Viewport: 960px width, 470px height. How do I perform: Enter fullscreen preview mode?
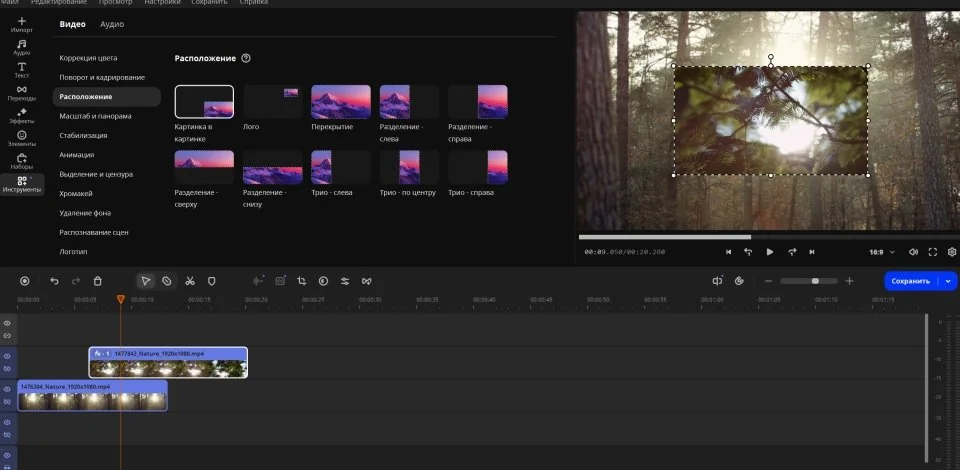933,252
